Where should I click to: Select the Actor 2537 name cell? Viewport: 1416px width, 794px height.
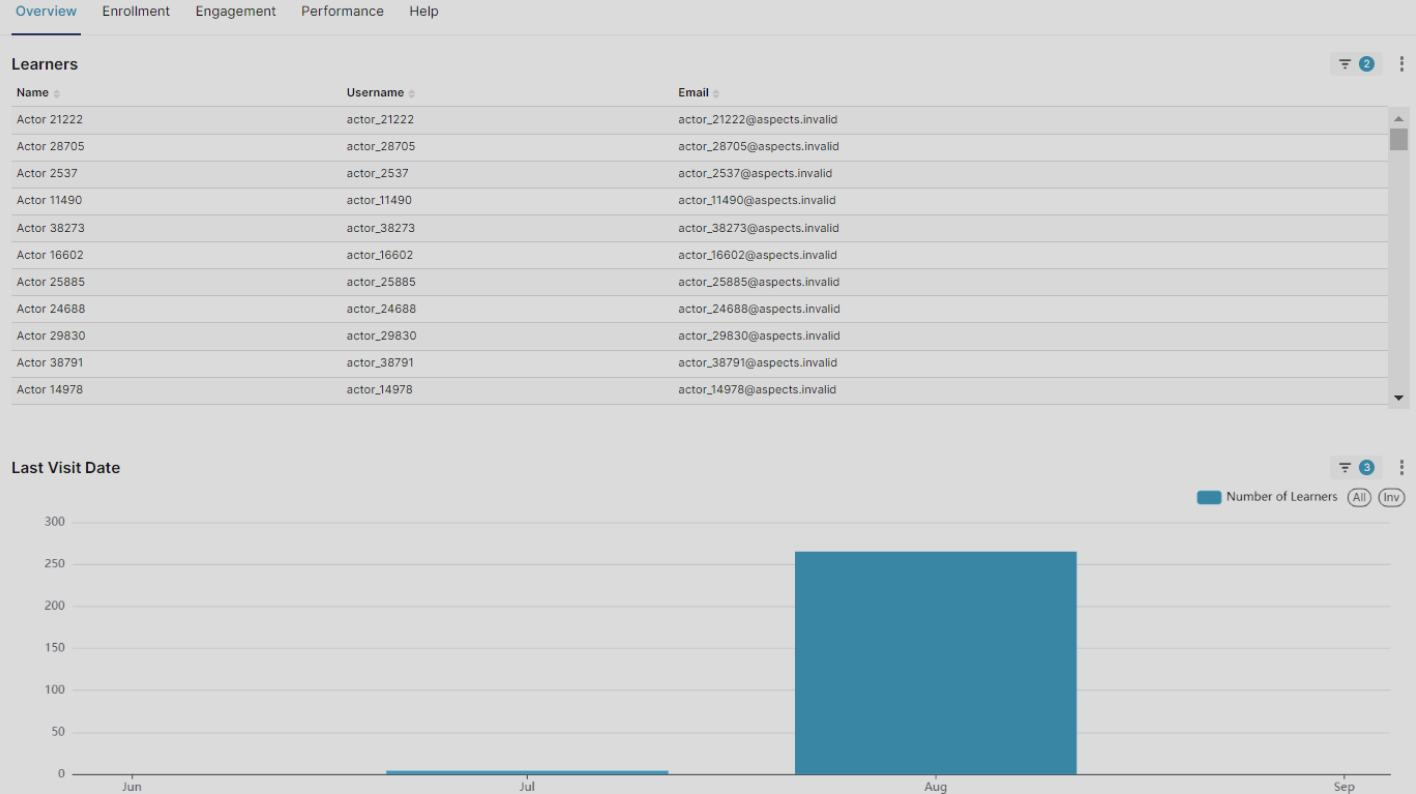tap(47, 174)
